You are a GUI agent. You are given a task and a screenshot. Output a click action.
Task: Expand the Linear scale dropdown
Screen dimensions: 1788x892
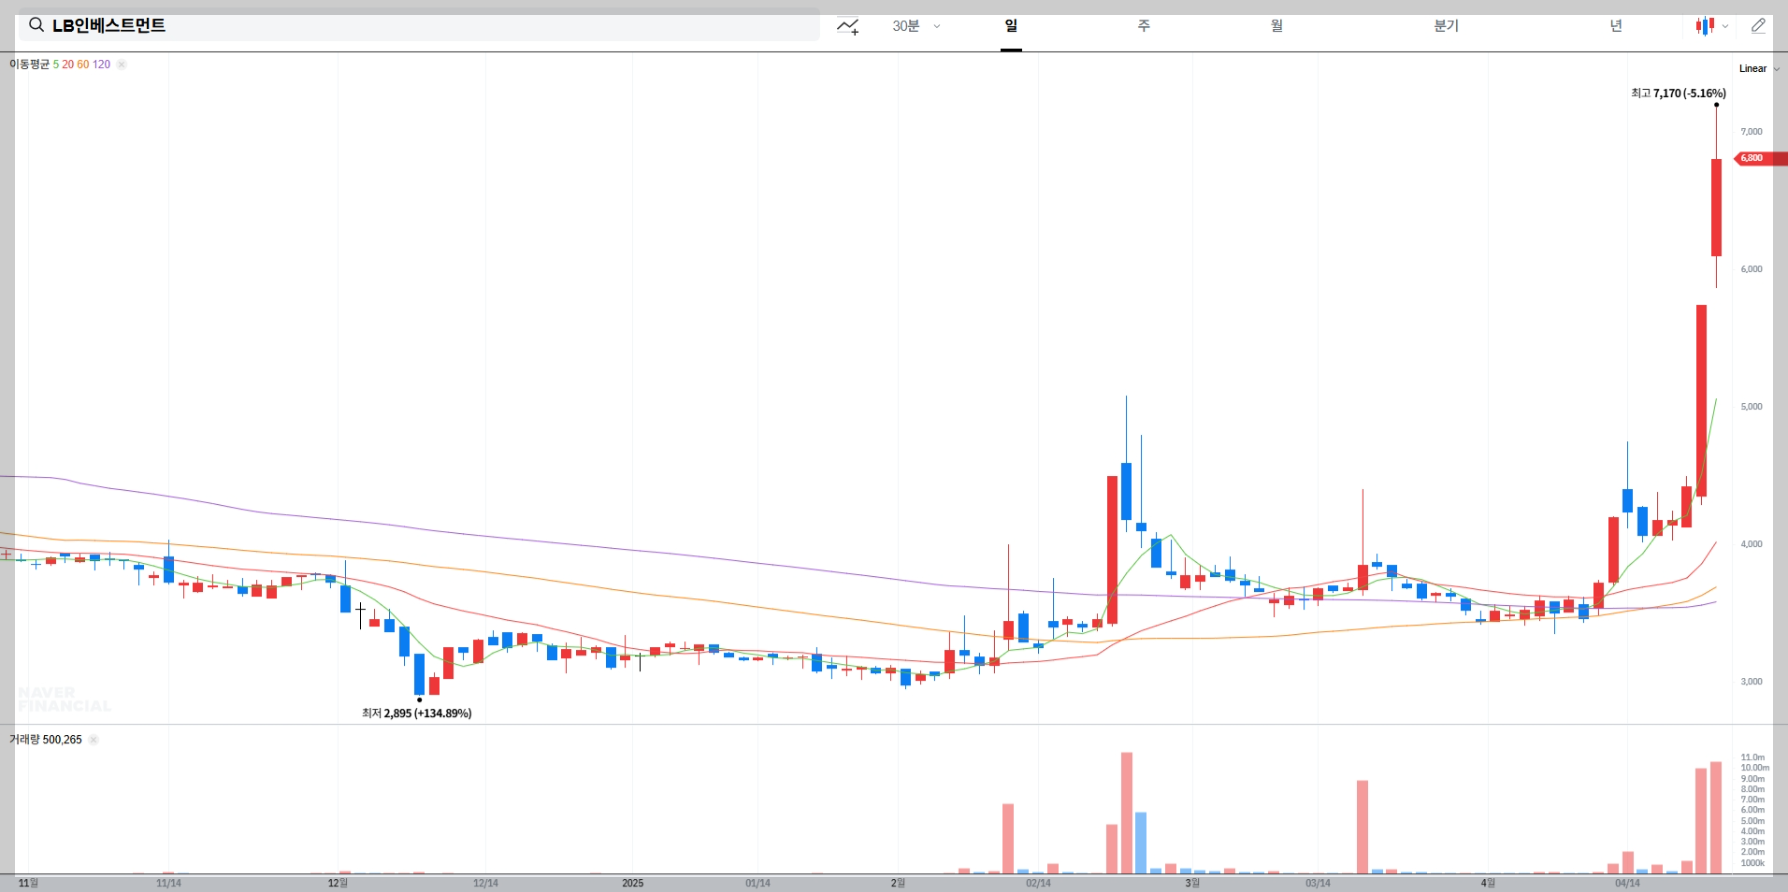(1759, 69)
